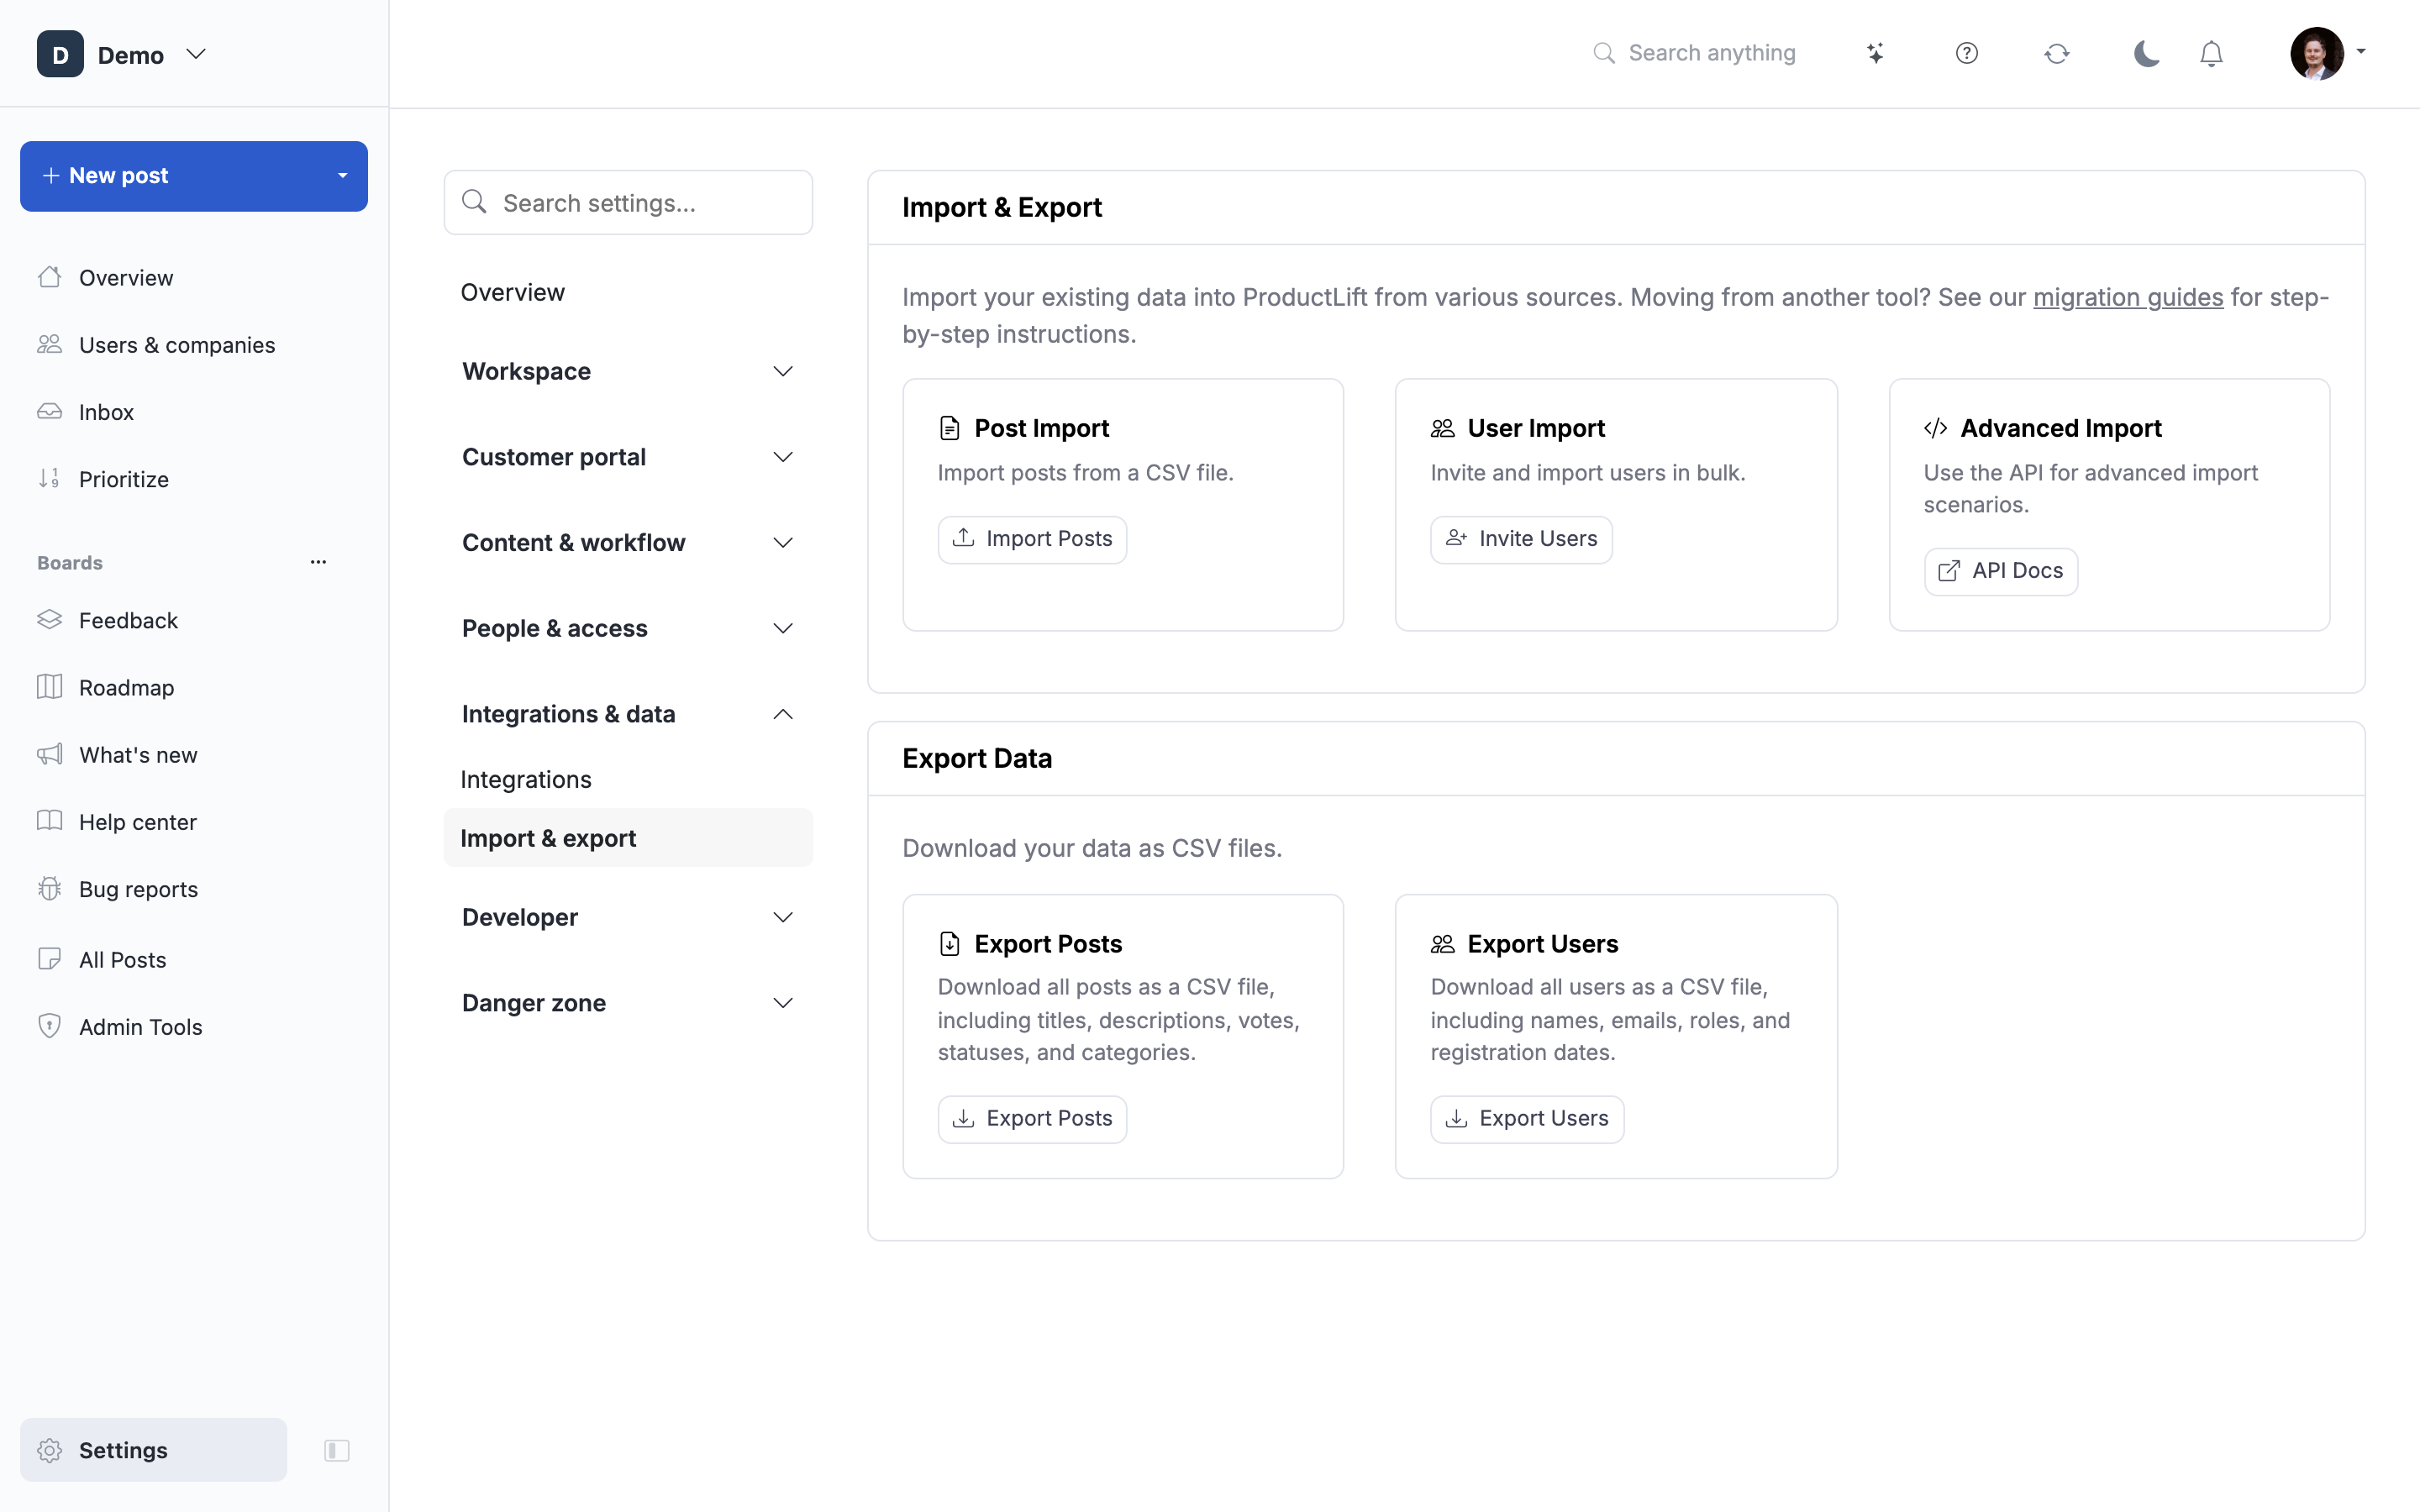The width and height of the screenshot is (2420, 1512).
Task: Open the New post dropdown arrow
Action: (343, 176)
